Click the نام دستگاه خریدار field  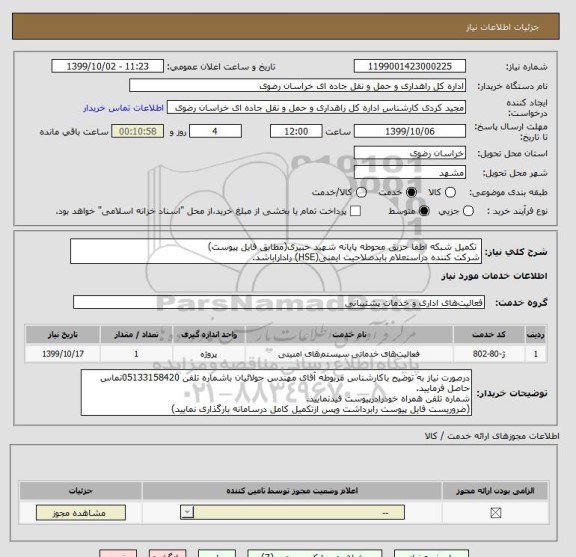point(298,86)
